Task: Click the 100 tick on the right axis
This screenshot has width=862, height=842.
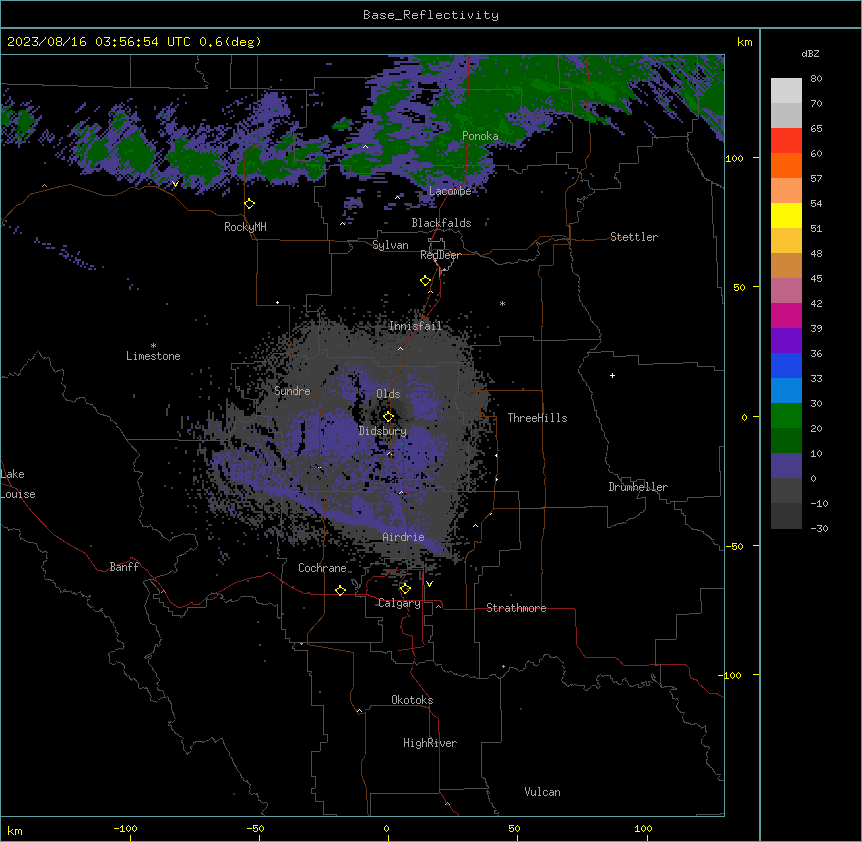Action: (734, 158)
